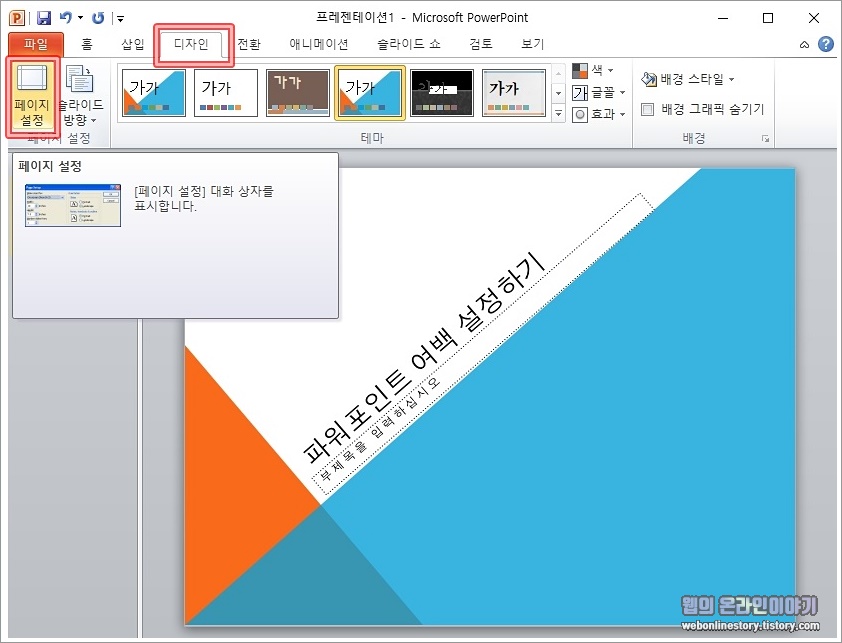The image size is (842, 643).
Task: Click the slide title text 파워포인트 여백 설정하기
Action: click(x=424, y=358)
